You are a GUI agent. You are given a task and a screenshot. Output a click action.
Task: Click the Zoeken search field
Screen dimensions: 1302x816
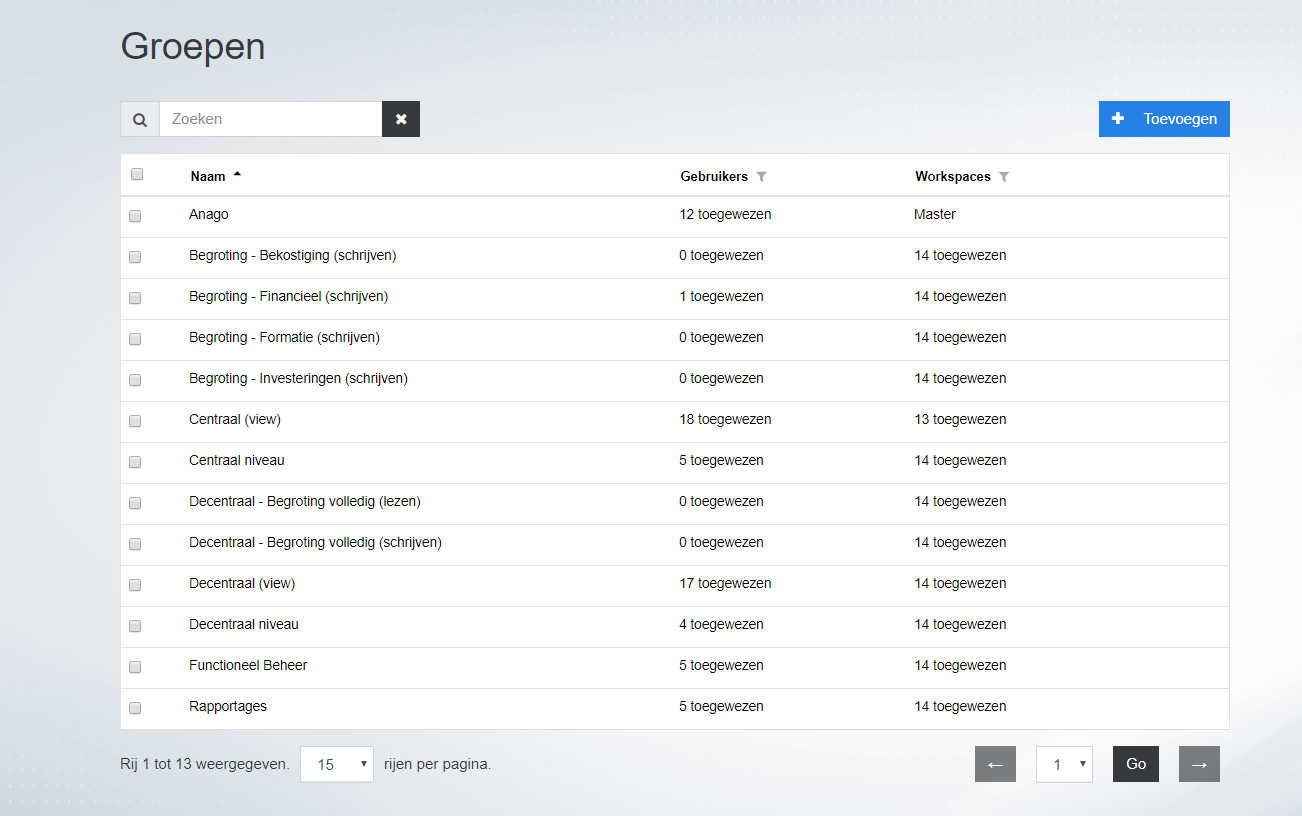[x=270, y=119]
